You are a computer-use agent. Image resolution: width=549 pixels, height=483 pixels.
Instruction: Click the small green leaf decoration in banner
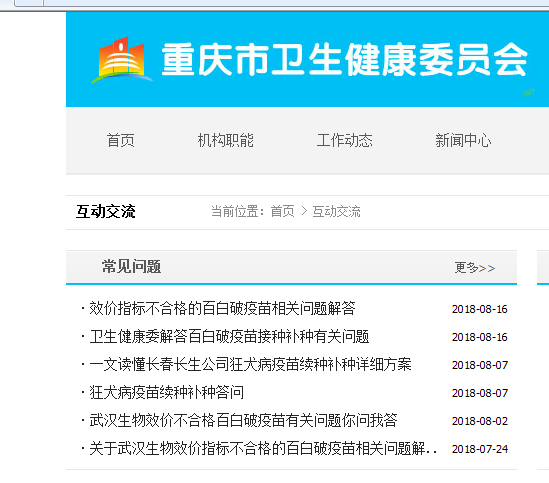tap(528, 93)
